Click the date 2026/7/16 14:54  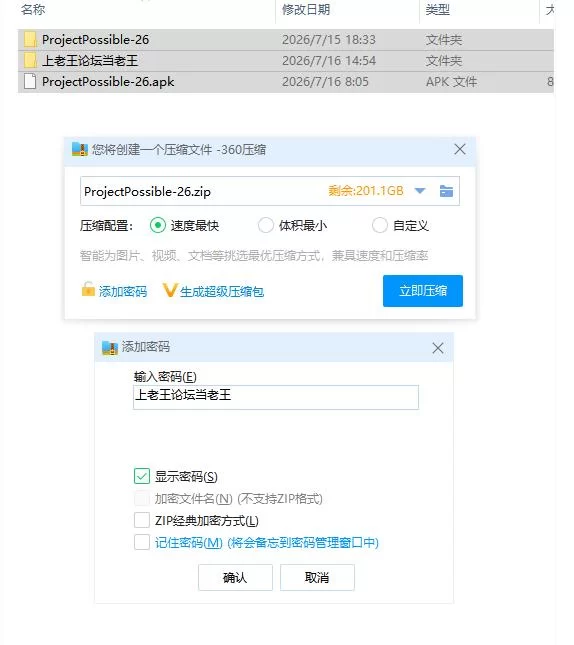(x=329, y=60)
